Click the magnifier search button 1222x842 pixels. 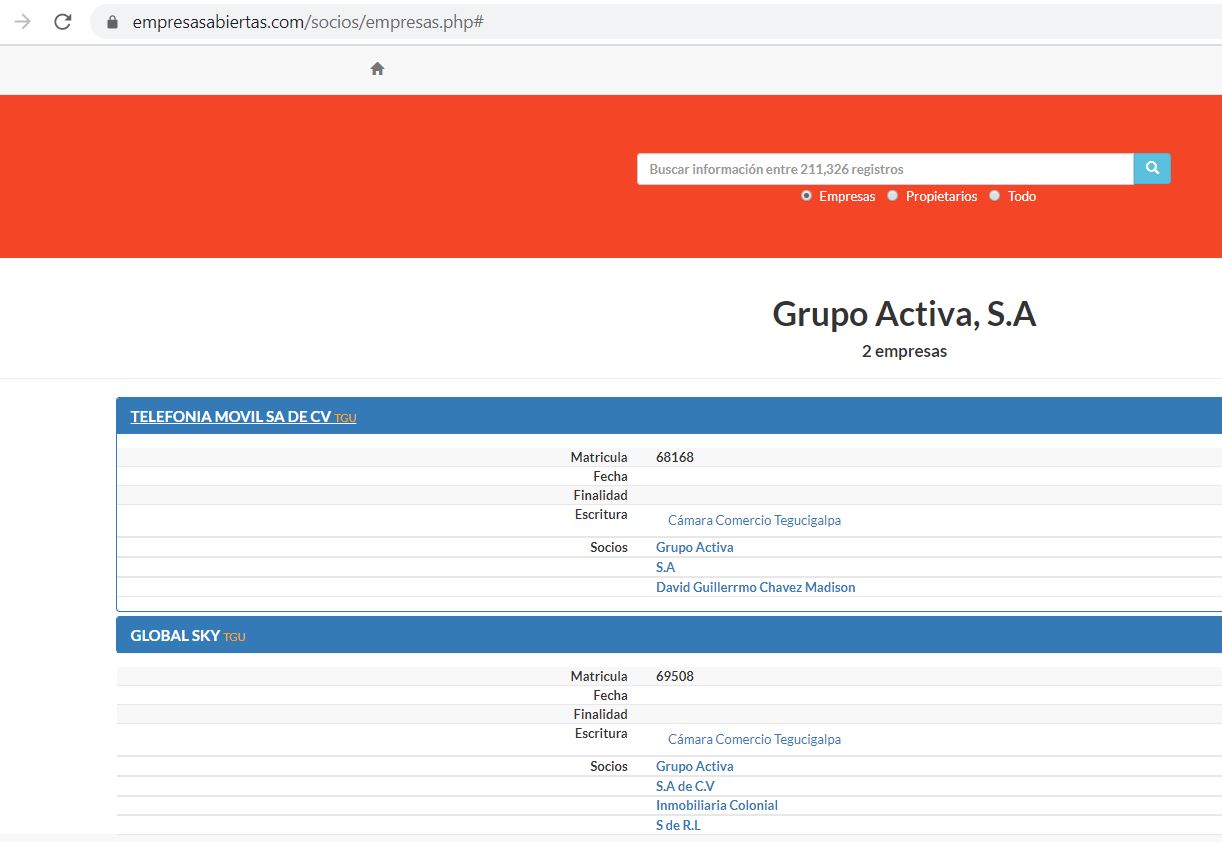(1152, 169)
